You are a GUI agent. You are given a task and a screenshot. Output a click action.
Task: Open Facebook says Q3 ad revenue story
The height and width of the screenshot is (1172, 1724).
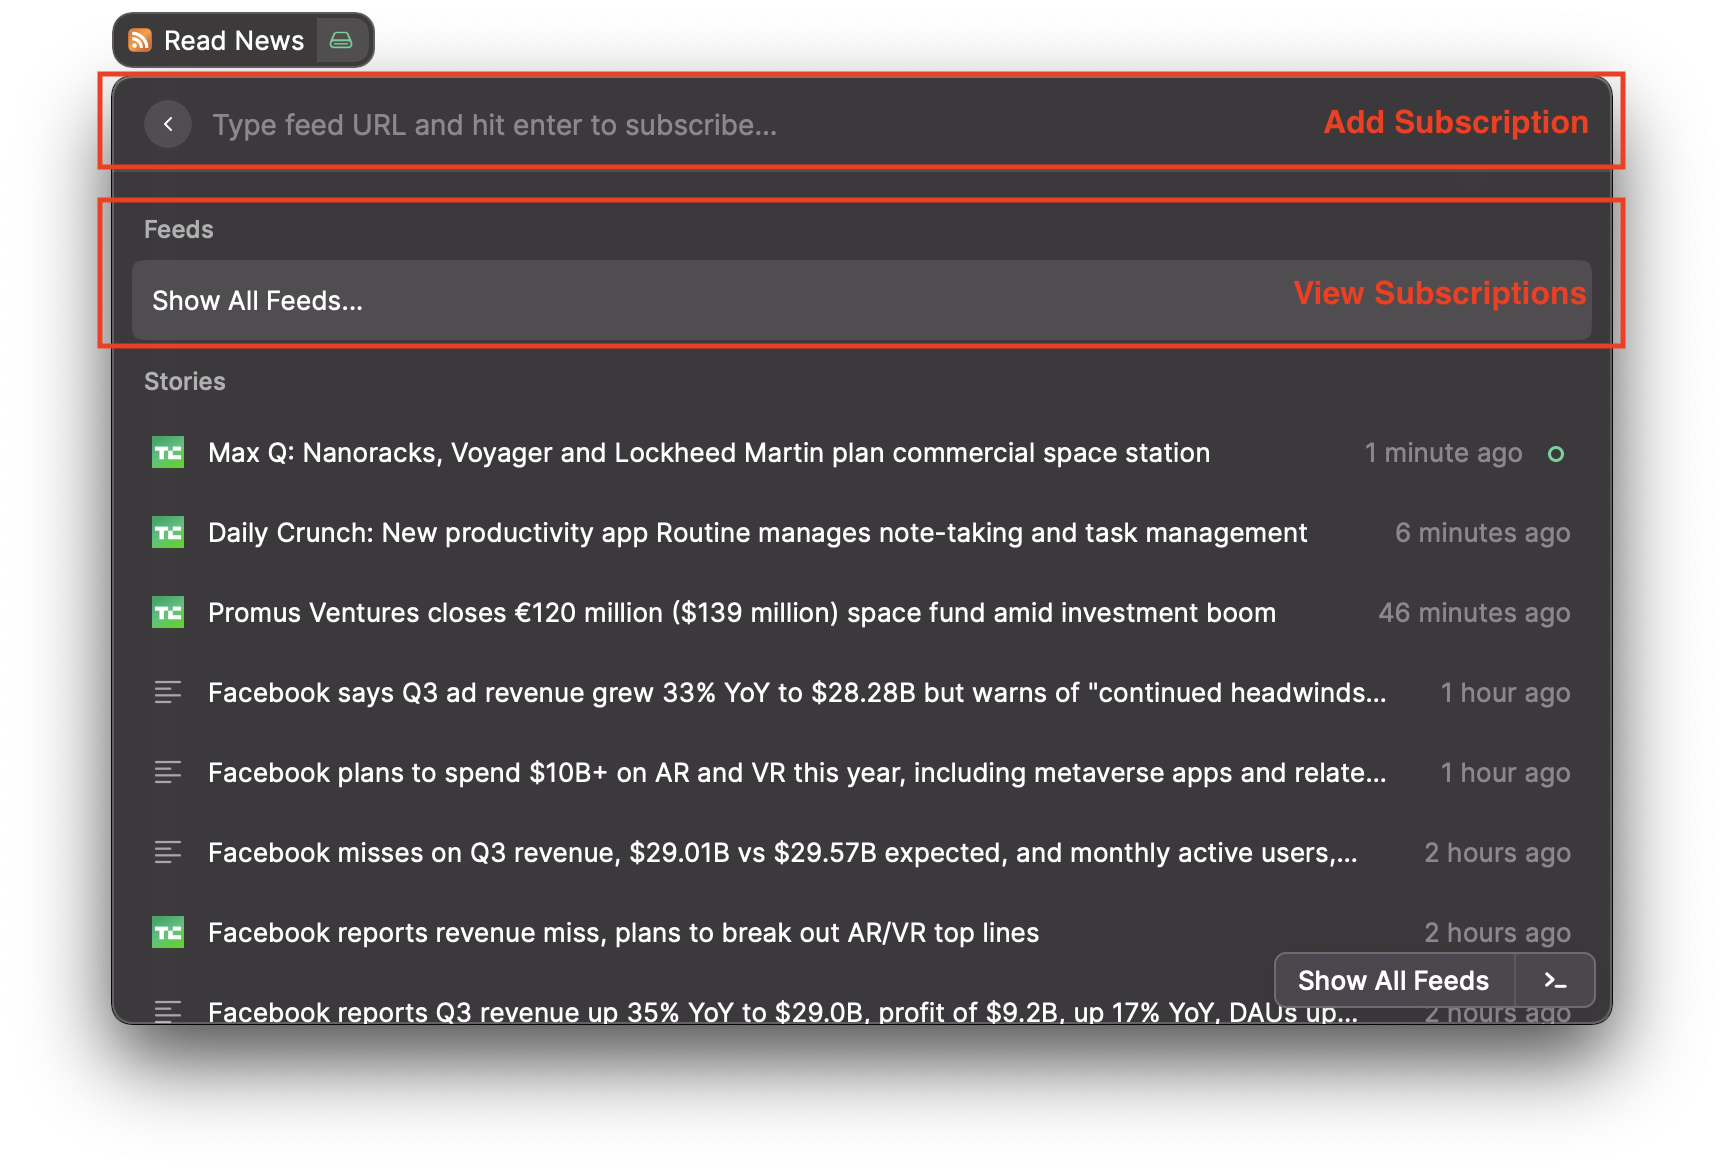click(x=861, y=693)
